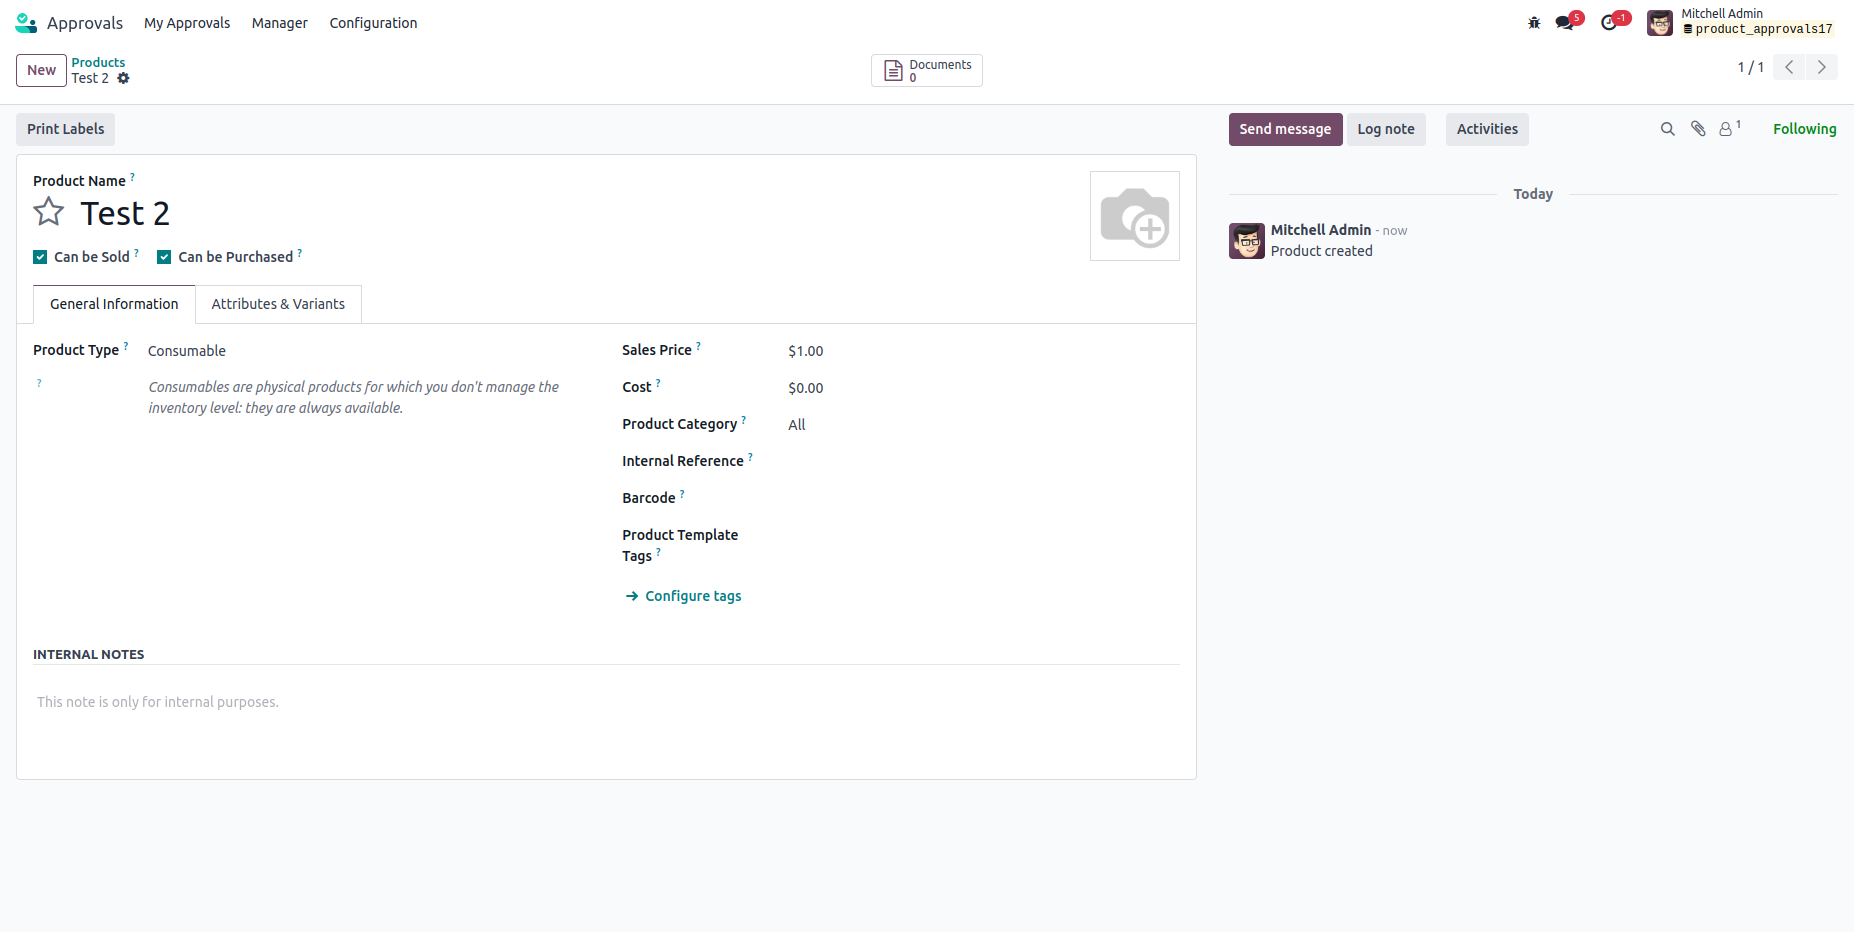The image size is (1854, 932).
Task: Uncheck the Can be Sold checkbox
Action: coord(40,257)
